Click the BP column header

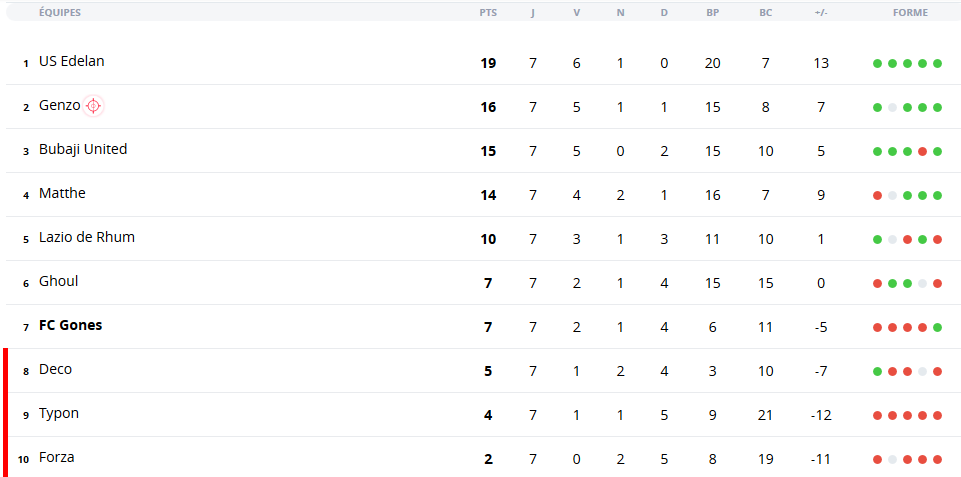(x=712, y=12)
